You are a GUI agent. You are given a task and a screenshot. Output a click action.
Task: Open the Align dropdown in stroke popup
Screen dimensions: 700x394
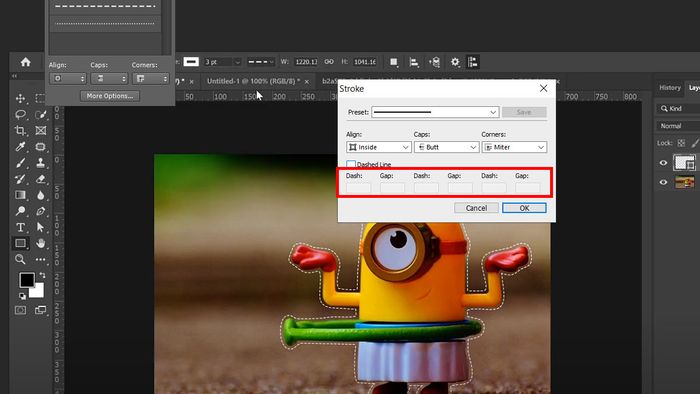click(x=68, y=79)
